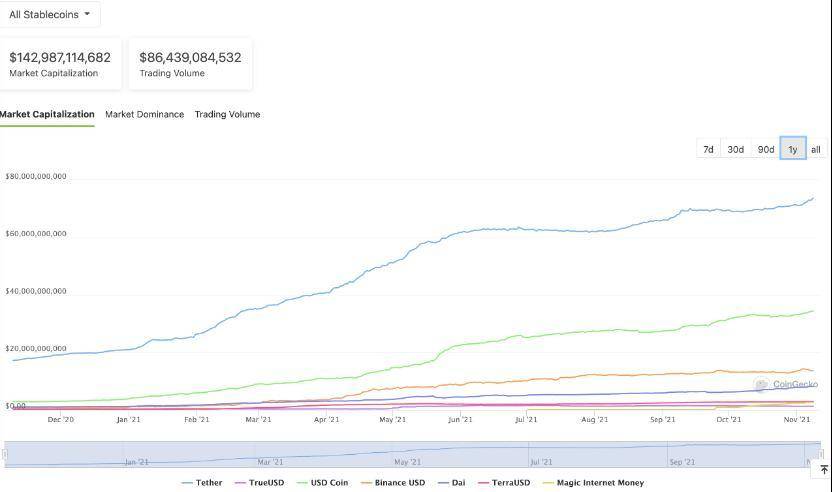Select the 30d time range button
This screenshot has width=832, height=492.
click(x=735, y=149)
